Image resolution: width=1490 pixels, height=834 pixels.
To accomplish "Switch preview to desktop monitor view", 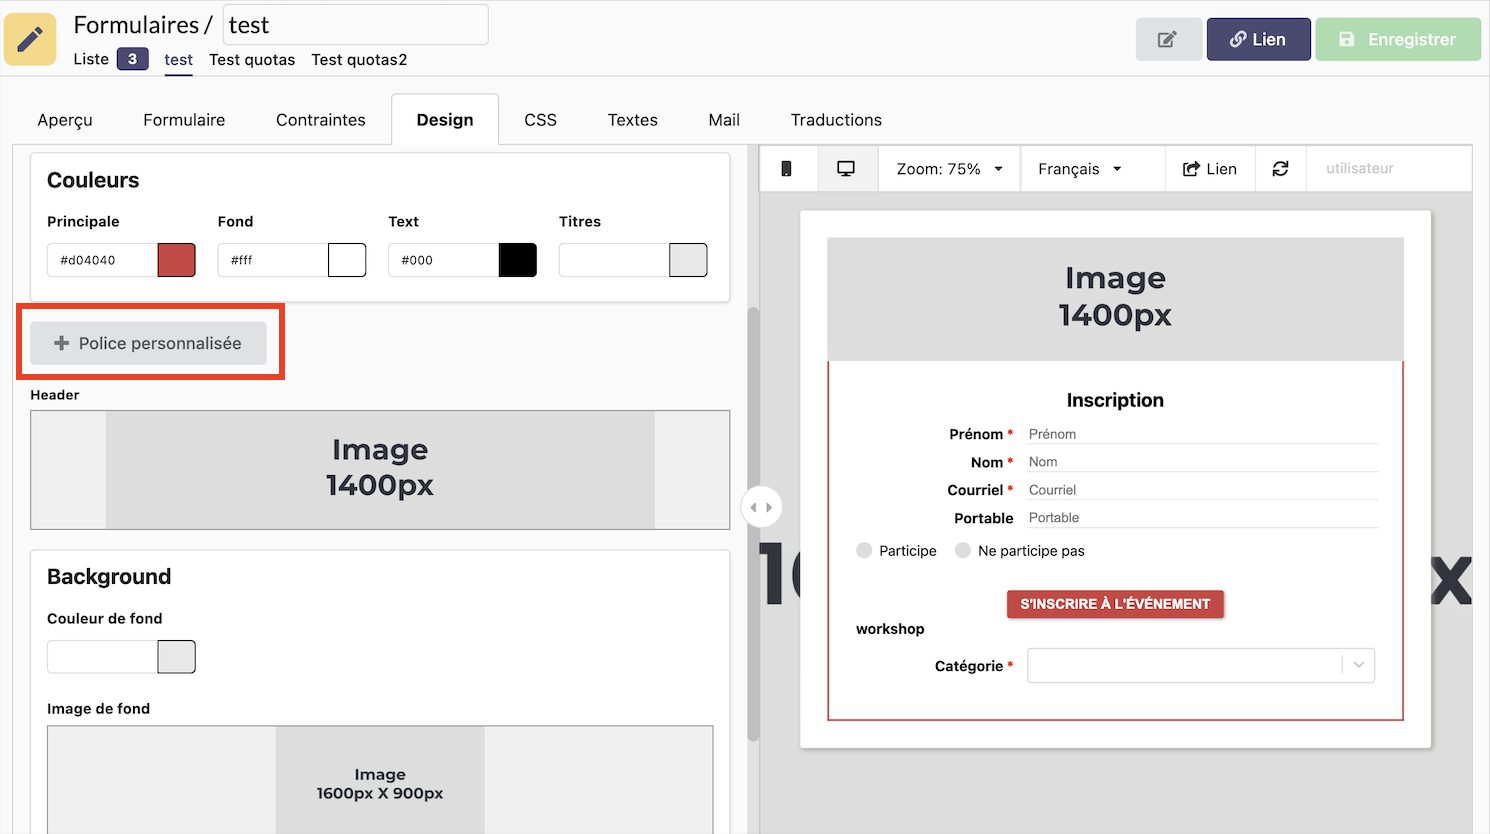I will coord(846,169).
